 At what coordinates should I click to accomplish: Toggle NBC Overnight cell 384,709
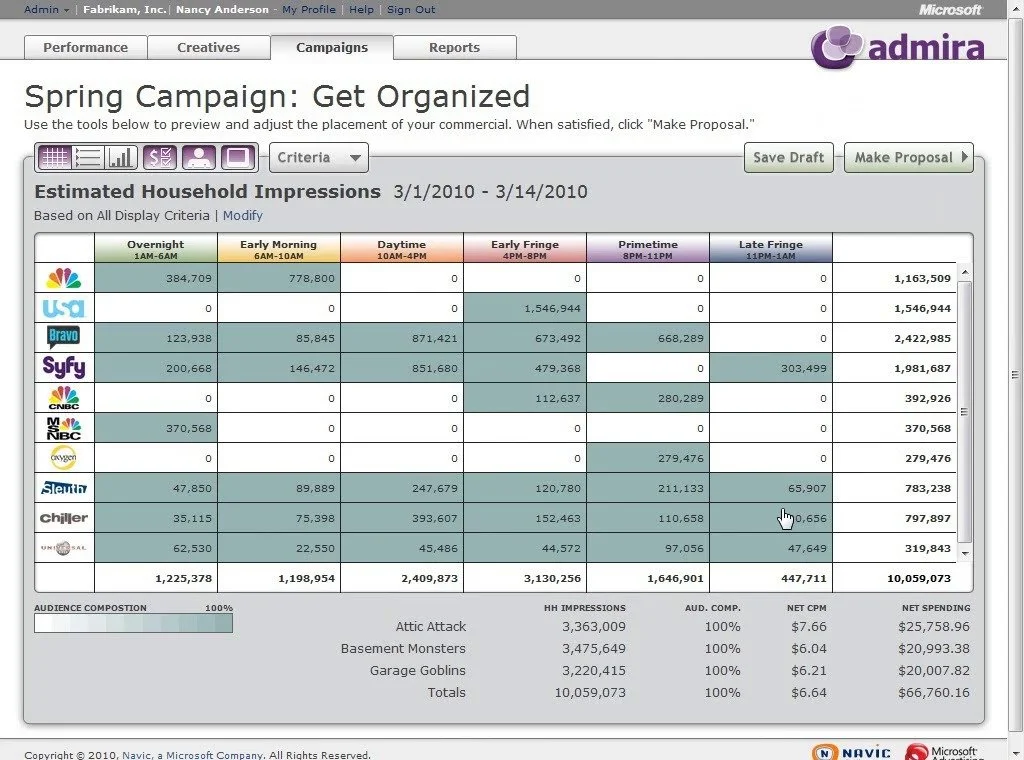pos(155,278)
